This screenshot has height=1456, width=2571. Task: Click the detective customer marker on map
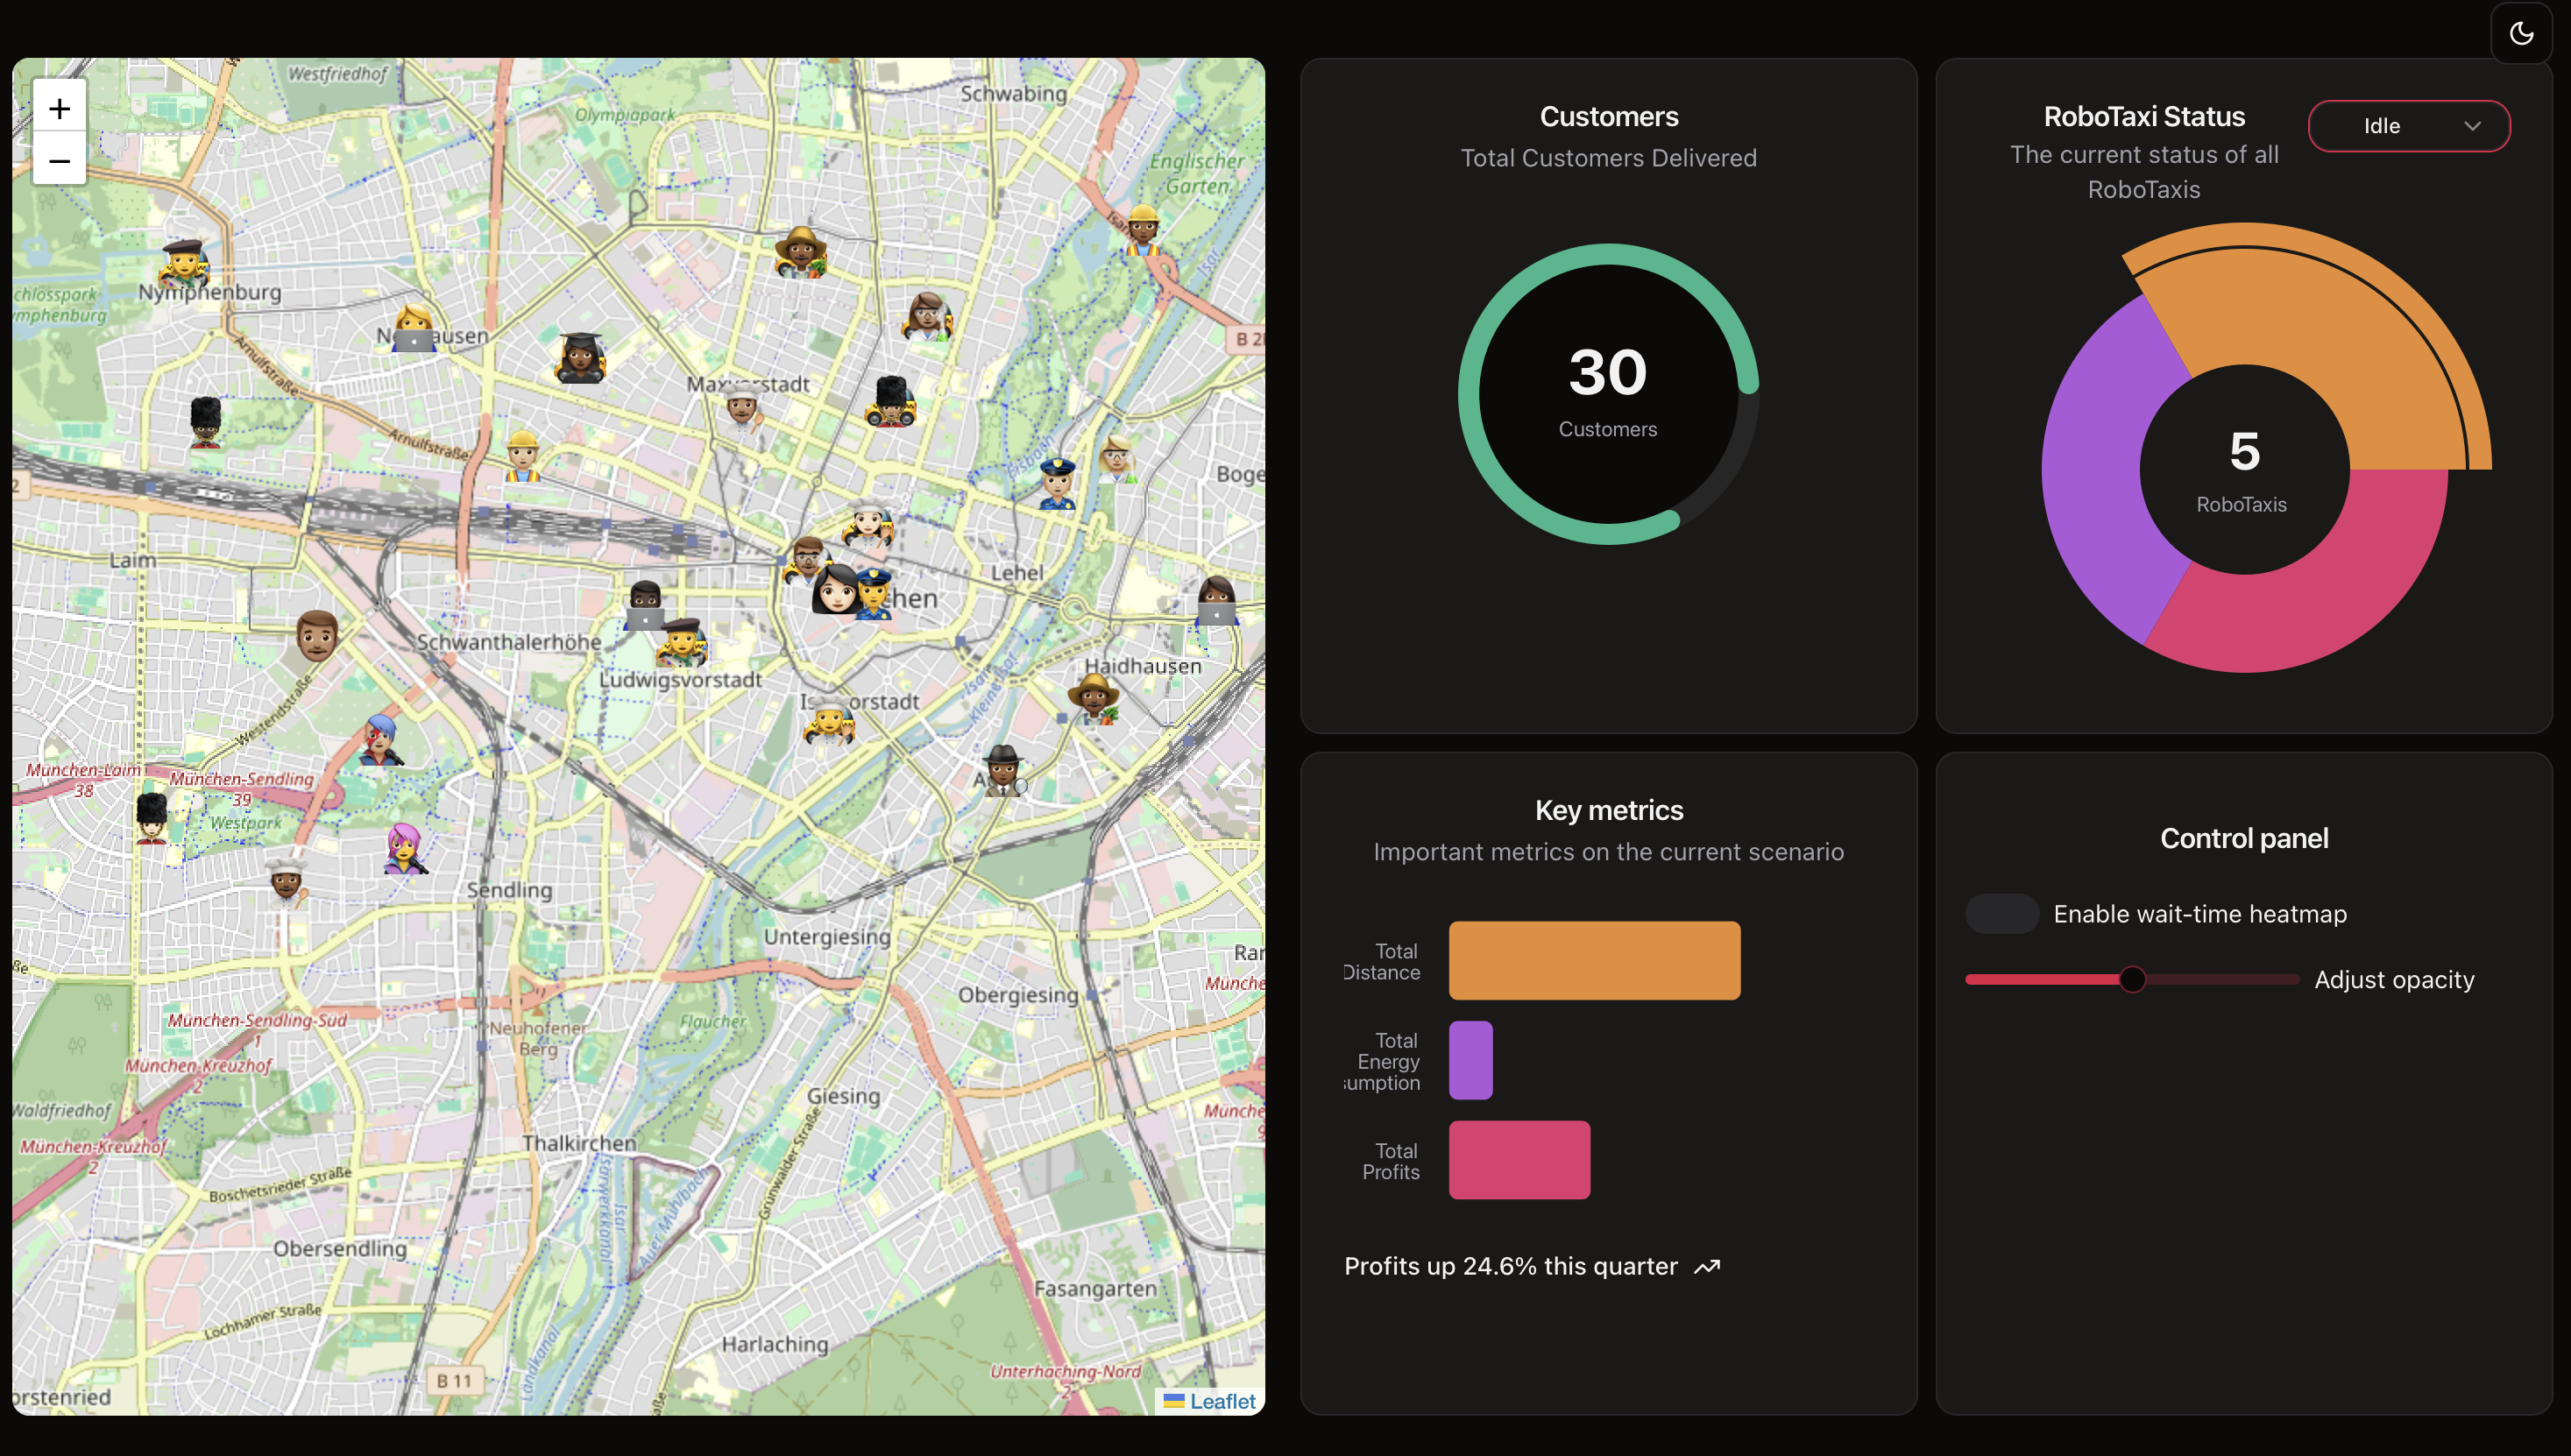(x=1003, y=770)
